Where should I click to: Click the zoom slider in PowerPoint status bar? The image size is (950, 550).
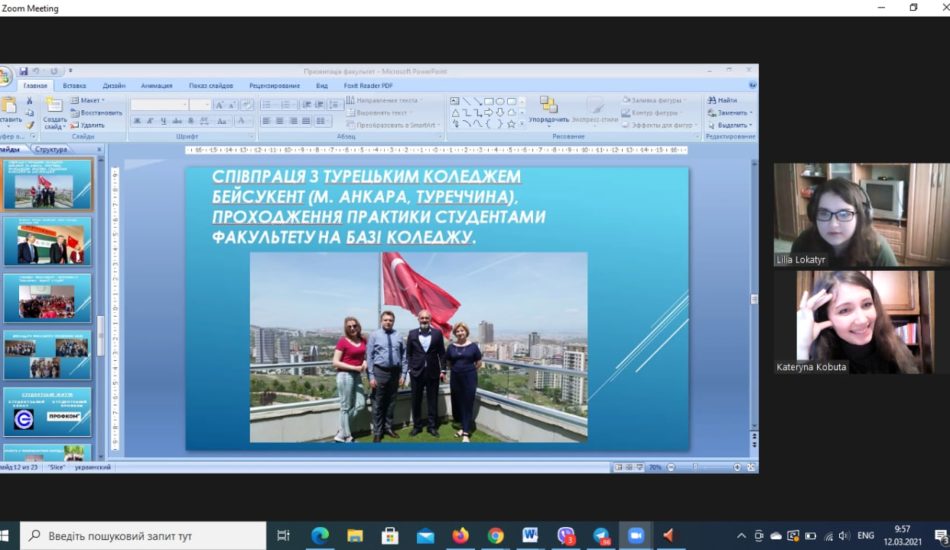(x=704, y=467)
